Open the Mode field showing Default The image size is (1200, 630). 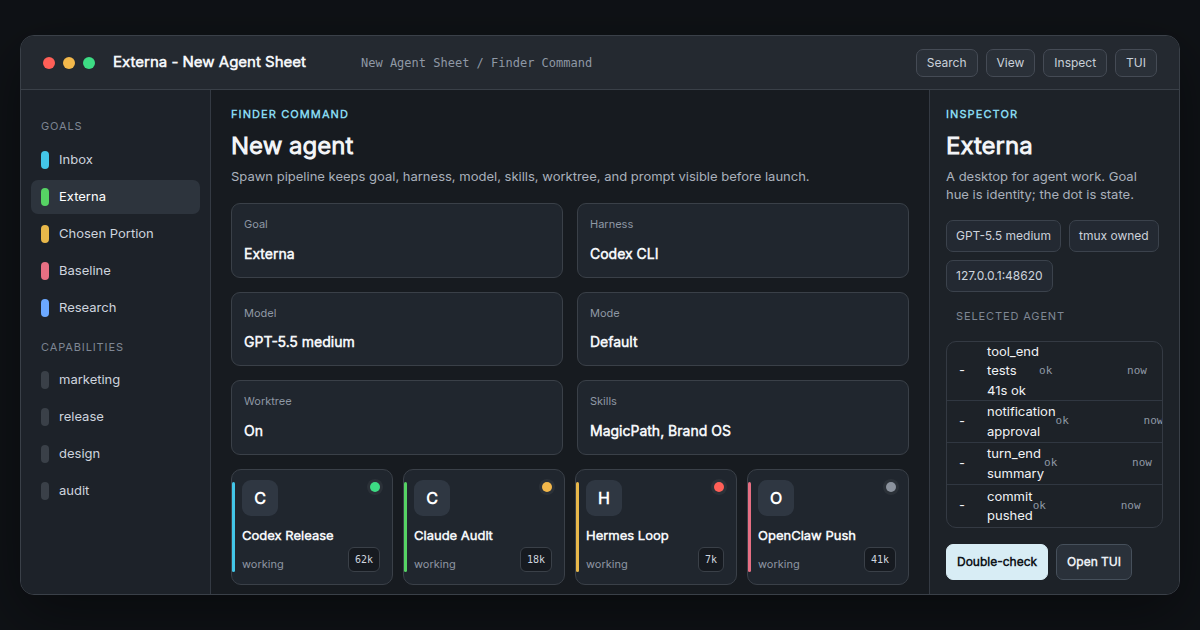coord(743,329)
